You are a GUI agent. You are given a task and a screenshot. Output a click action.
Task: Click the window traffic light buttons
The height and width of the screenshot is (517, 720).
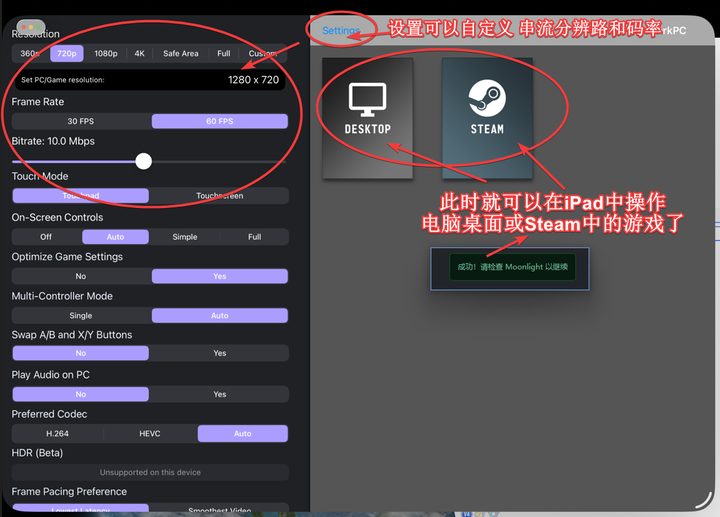pyautogui.click(x=31, y=27)
